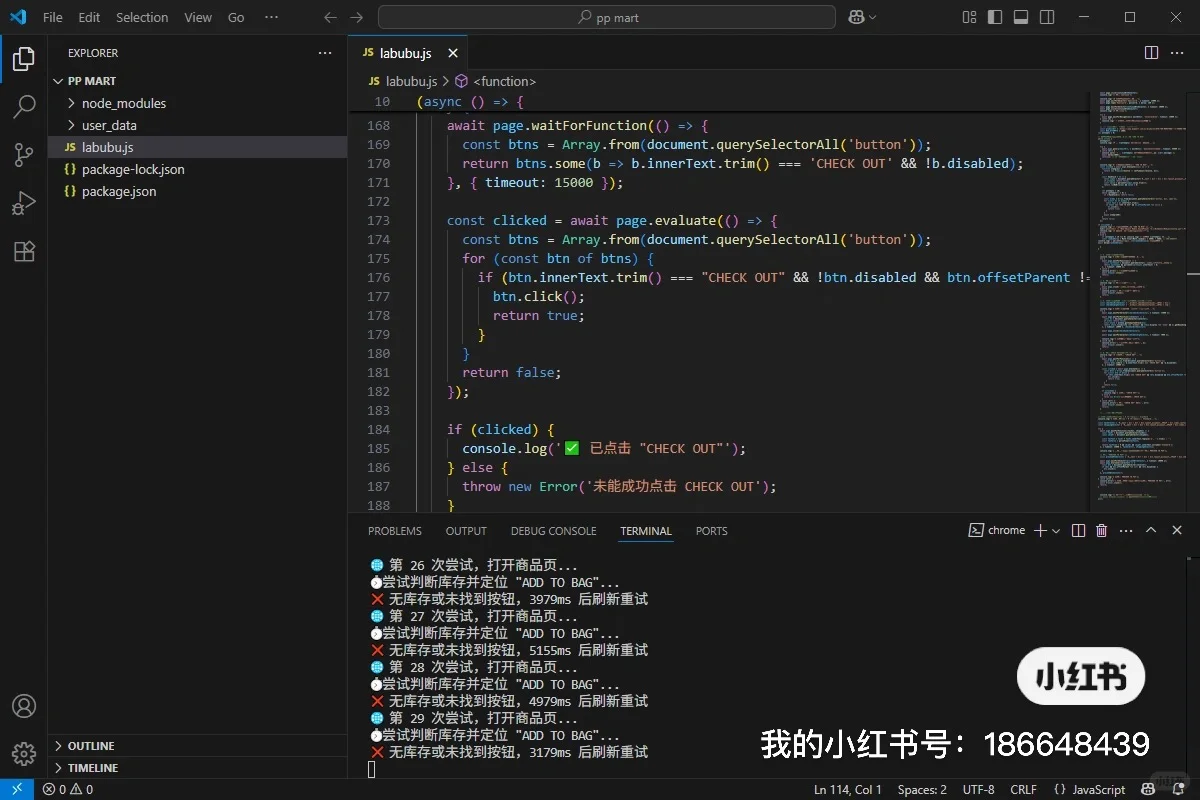Image resolution: width=1200 pixels, height=800 pixels.
Task: Open package-lock.json in the Explorer
Action: 198,169
